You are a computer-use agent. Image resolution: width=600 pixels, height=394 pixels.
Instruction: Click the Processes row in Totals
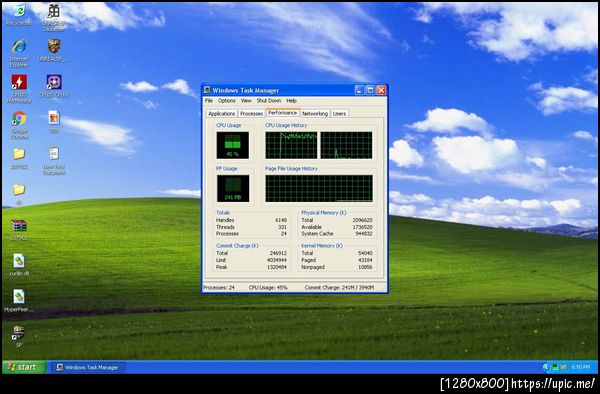click(x=251, y=234)
